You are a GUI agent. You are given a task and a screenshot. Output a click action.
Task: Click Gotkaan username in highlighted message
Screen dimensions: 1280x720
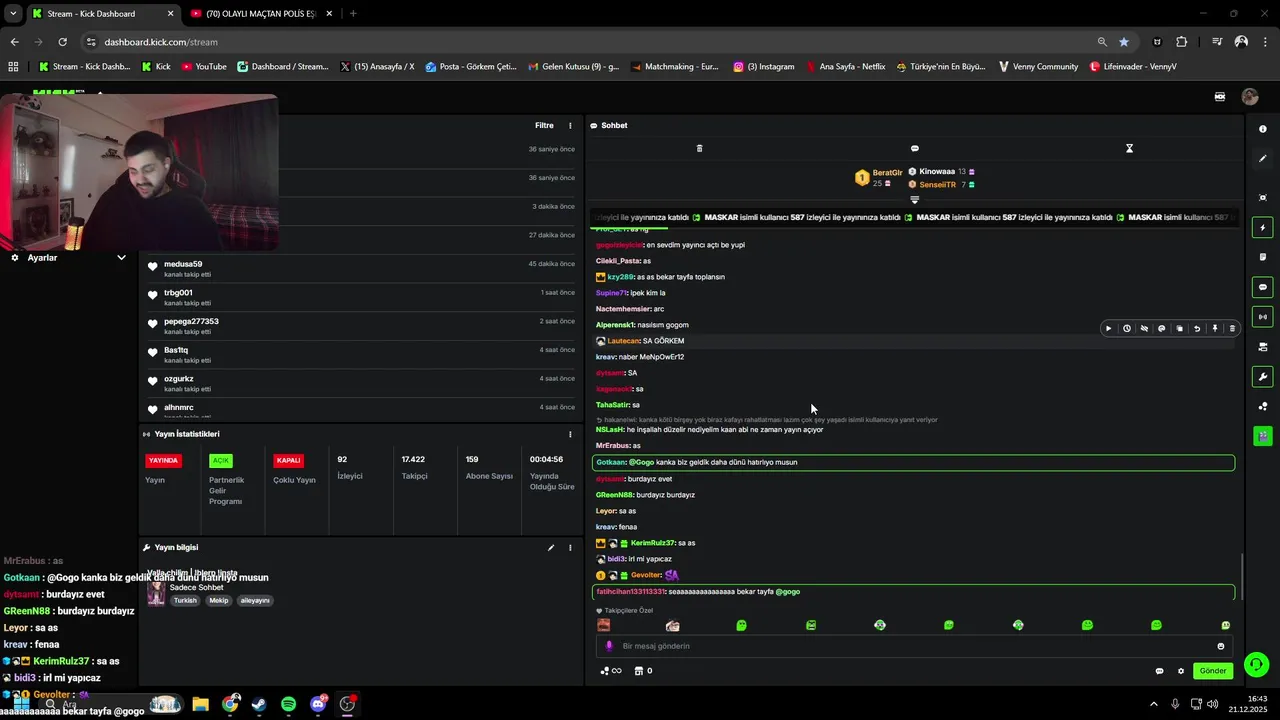610,463
